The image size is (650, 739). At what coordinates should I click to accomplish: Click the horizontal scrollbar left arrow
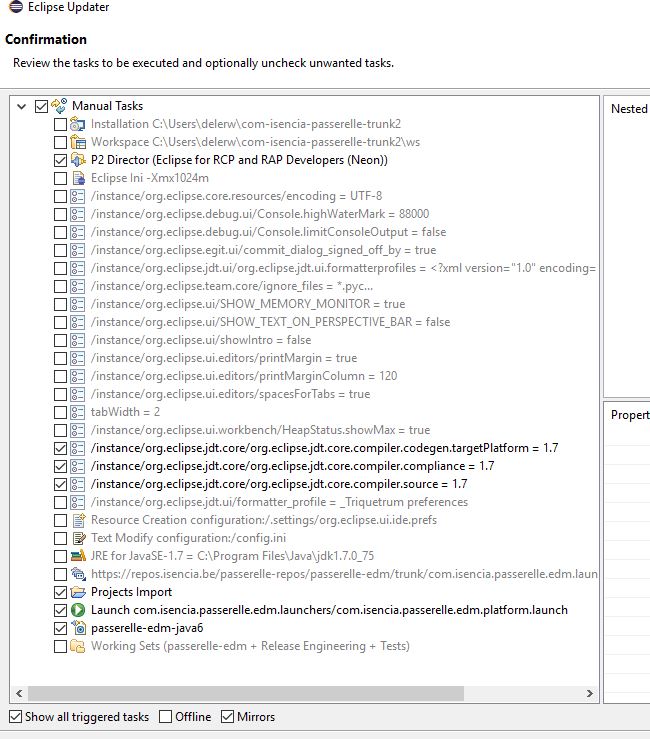coord(19,693)
